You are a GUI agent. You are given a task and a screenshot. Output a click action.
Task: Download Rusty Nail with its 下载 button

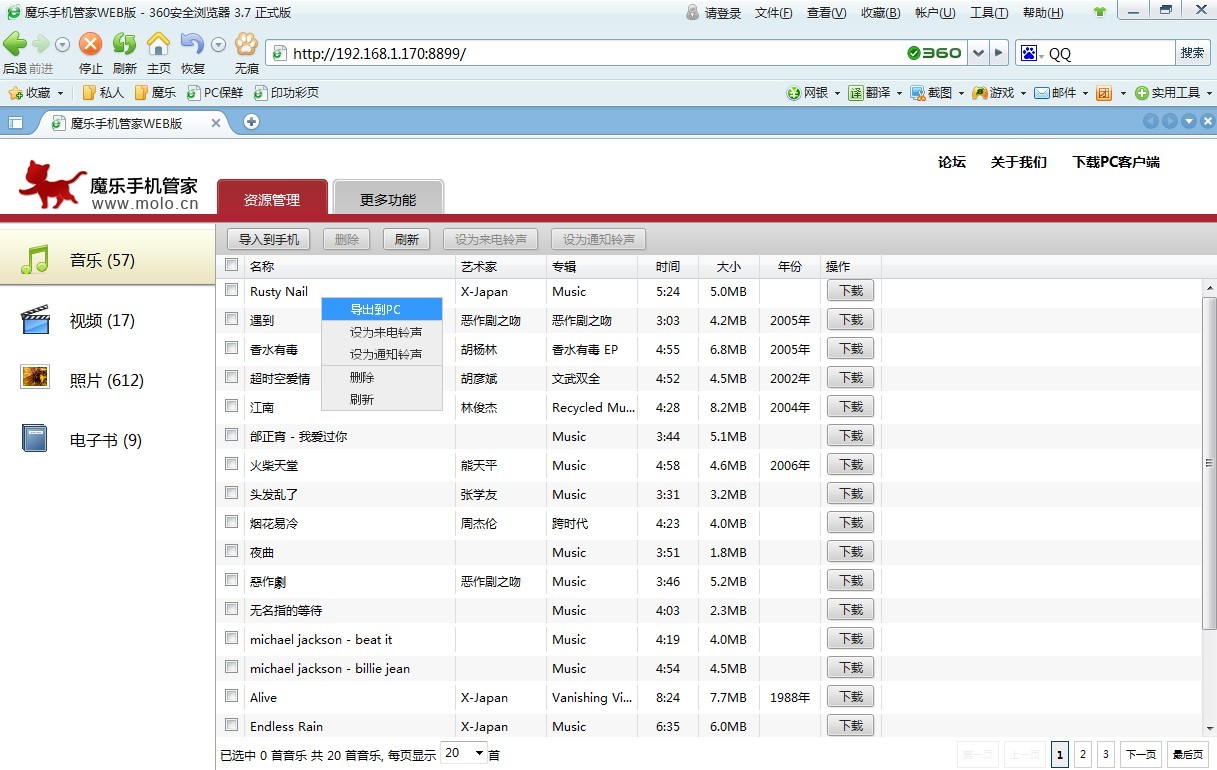(x=850, y=291)
